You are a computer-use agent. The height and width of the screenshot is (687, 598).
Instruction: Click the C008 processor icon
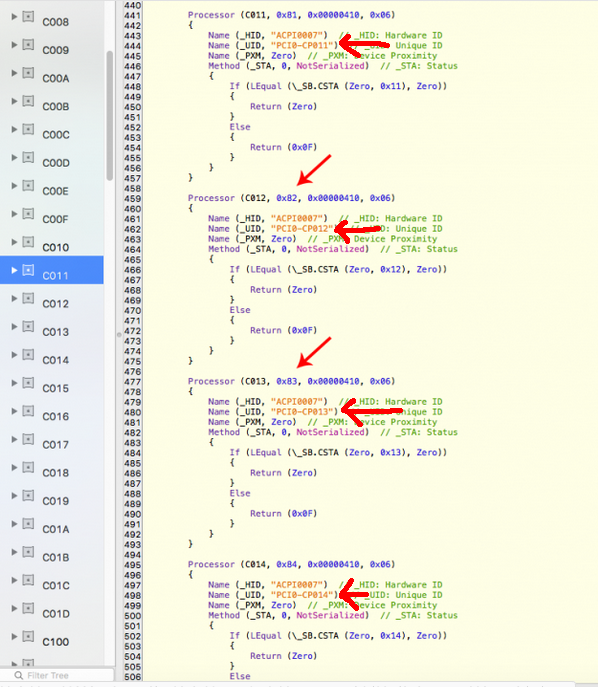[x=28, y=17]
